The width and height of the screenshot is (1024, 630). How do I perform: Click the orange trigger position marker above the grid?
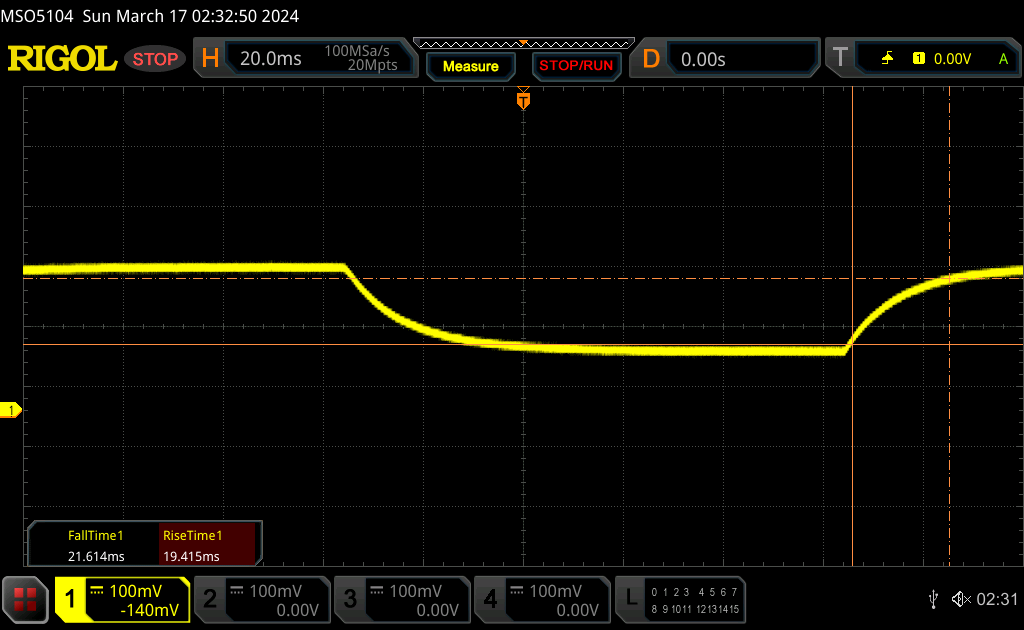[523, 99]
